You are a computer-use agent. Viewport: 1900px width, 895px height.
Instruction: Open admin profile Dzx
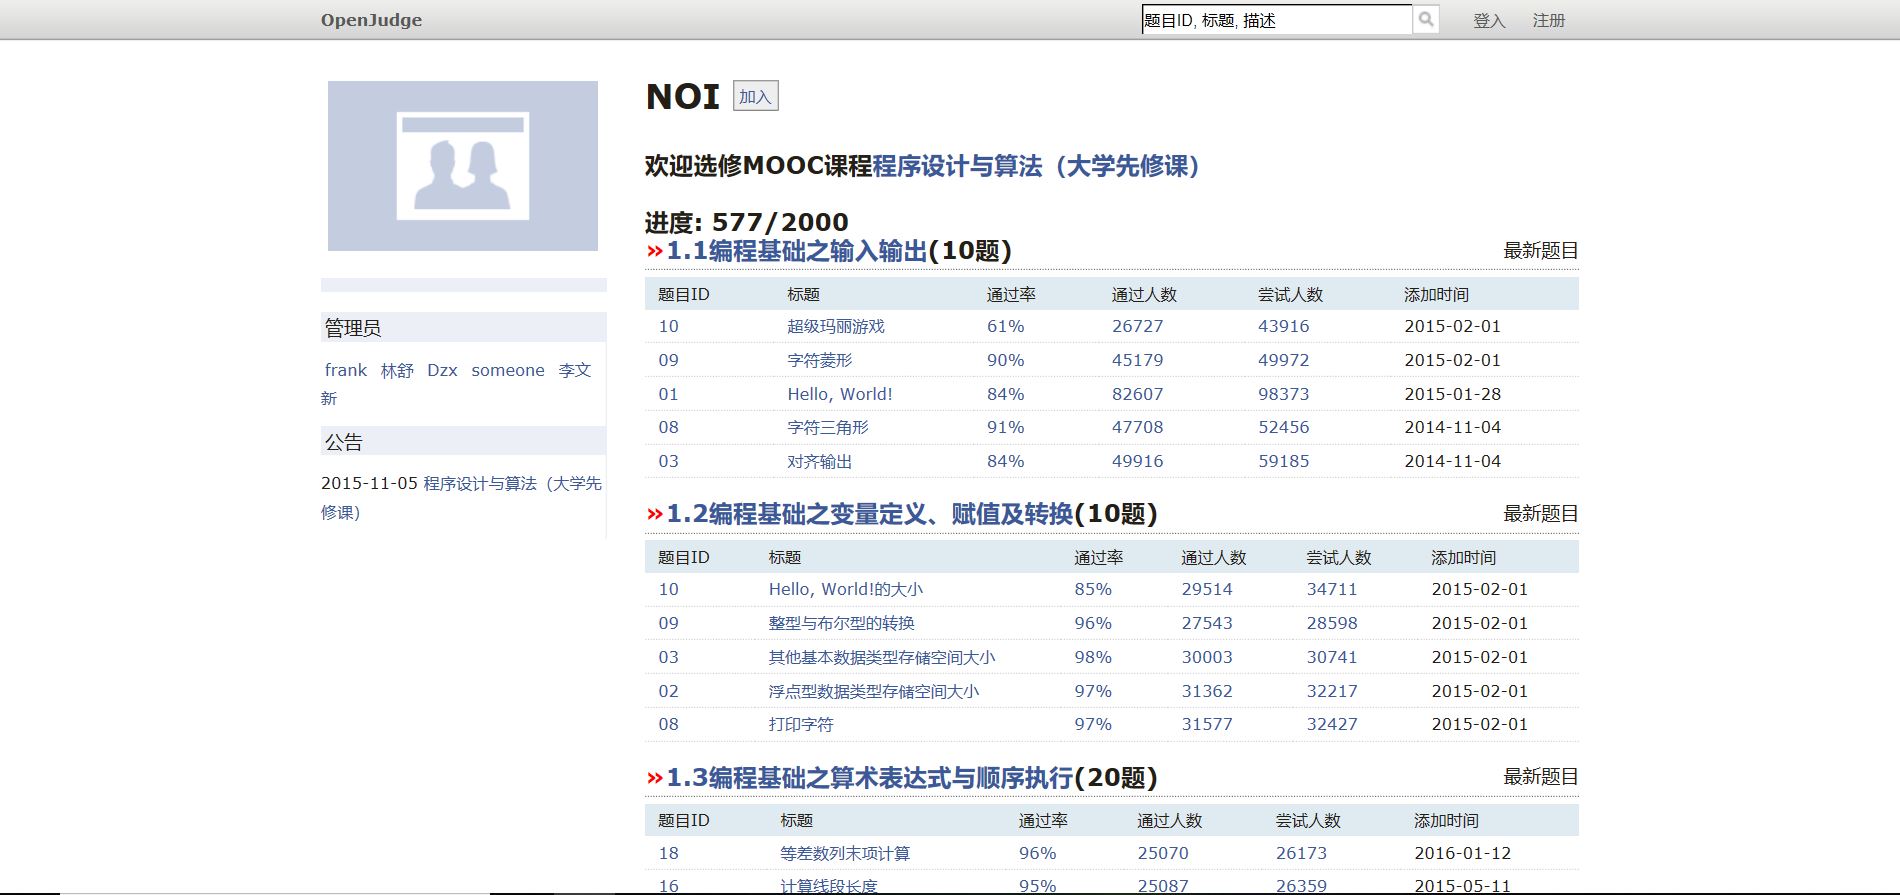click(442, 370)
